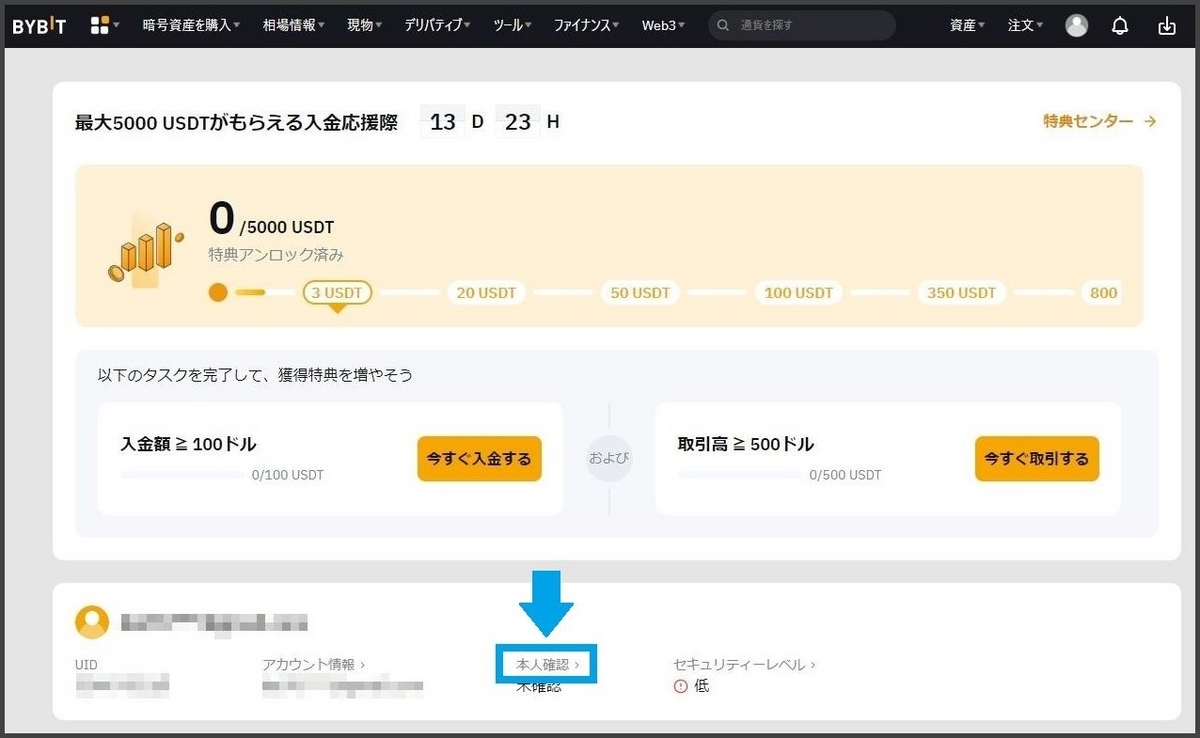Click the 0/100 USDT progress text
The image size is (1200, 738).
[288, 475]
